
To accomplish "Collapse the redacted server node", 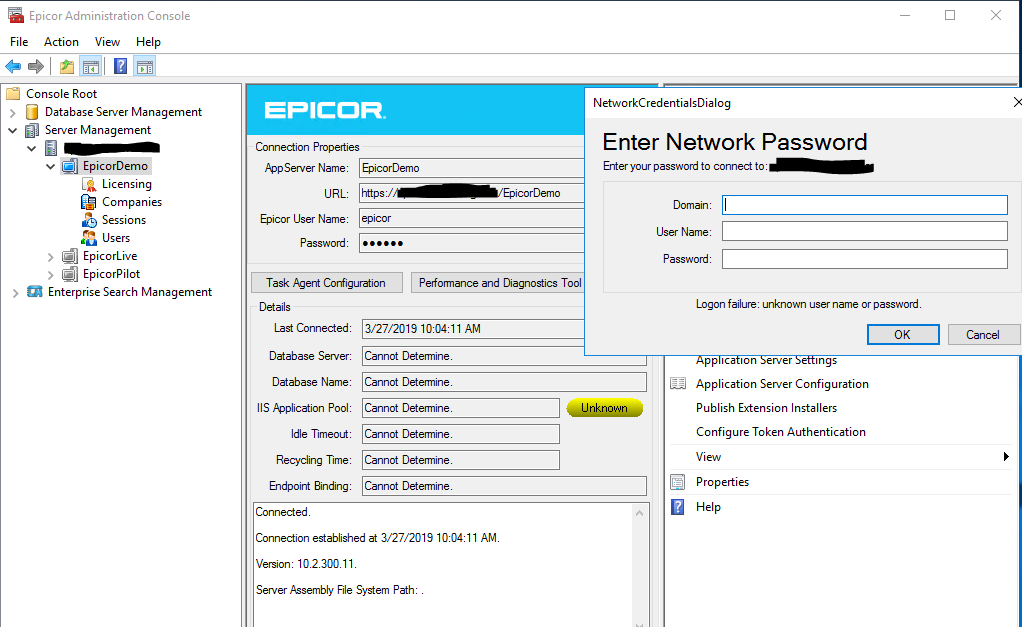I will pyautogui.click(x=31, y=148).
